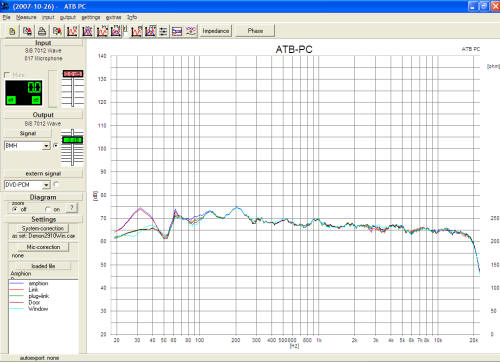Click the Signal button under Output
The image size is (500, 362).
[27, 133]
